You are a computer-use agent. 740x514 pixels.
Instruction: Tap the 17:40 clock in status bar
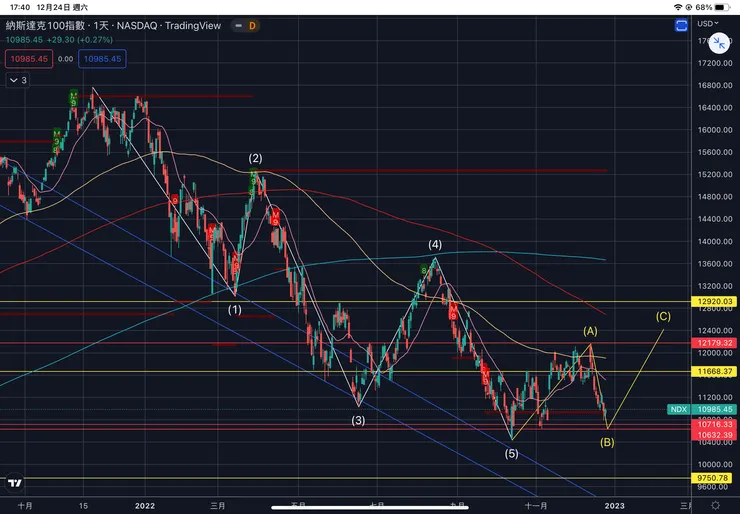click(20, 7)
